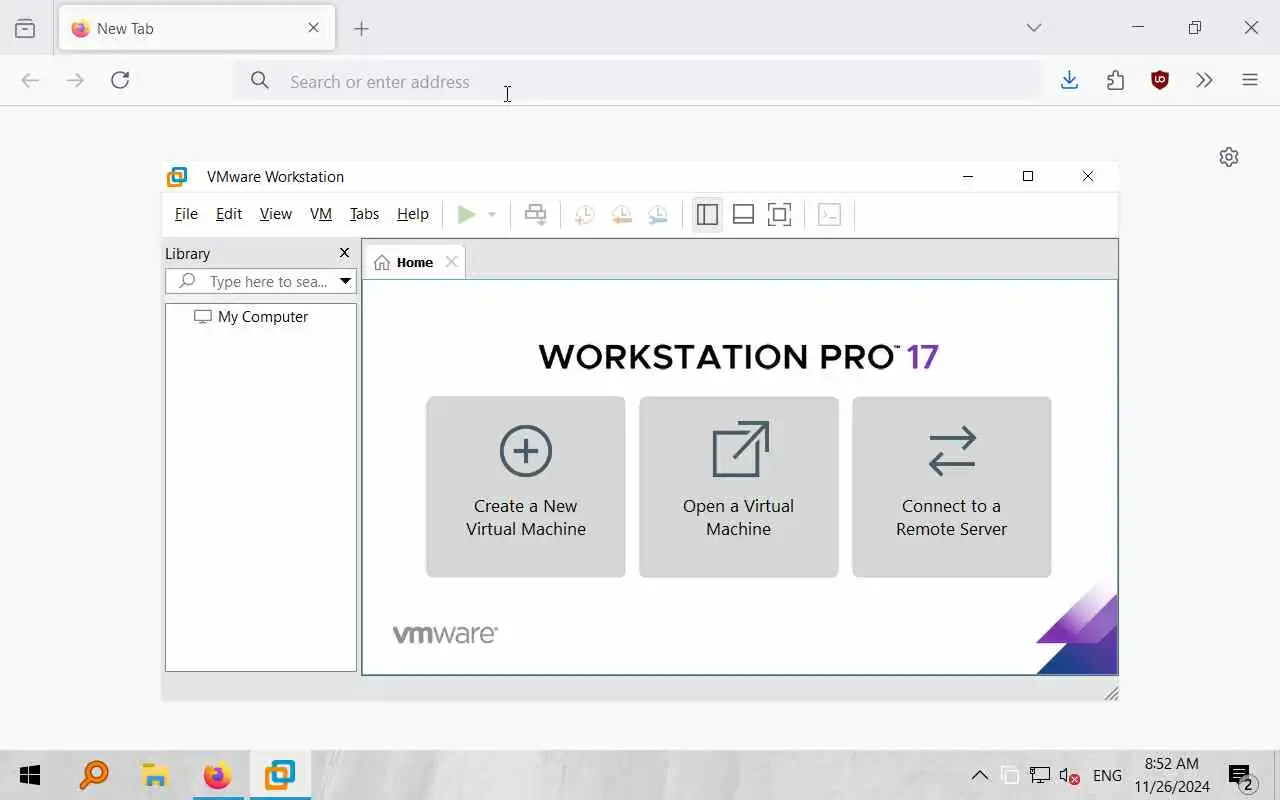Click the Revert to Snapshot icon
Viewport: 1280px width, 800px height.
pyautogui.click(x=622, y=214)
